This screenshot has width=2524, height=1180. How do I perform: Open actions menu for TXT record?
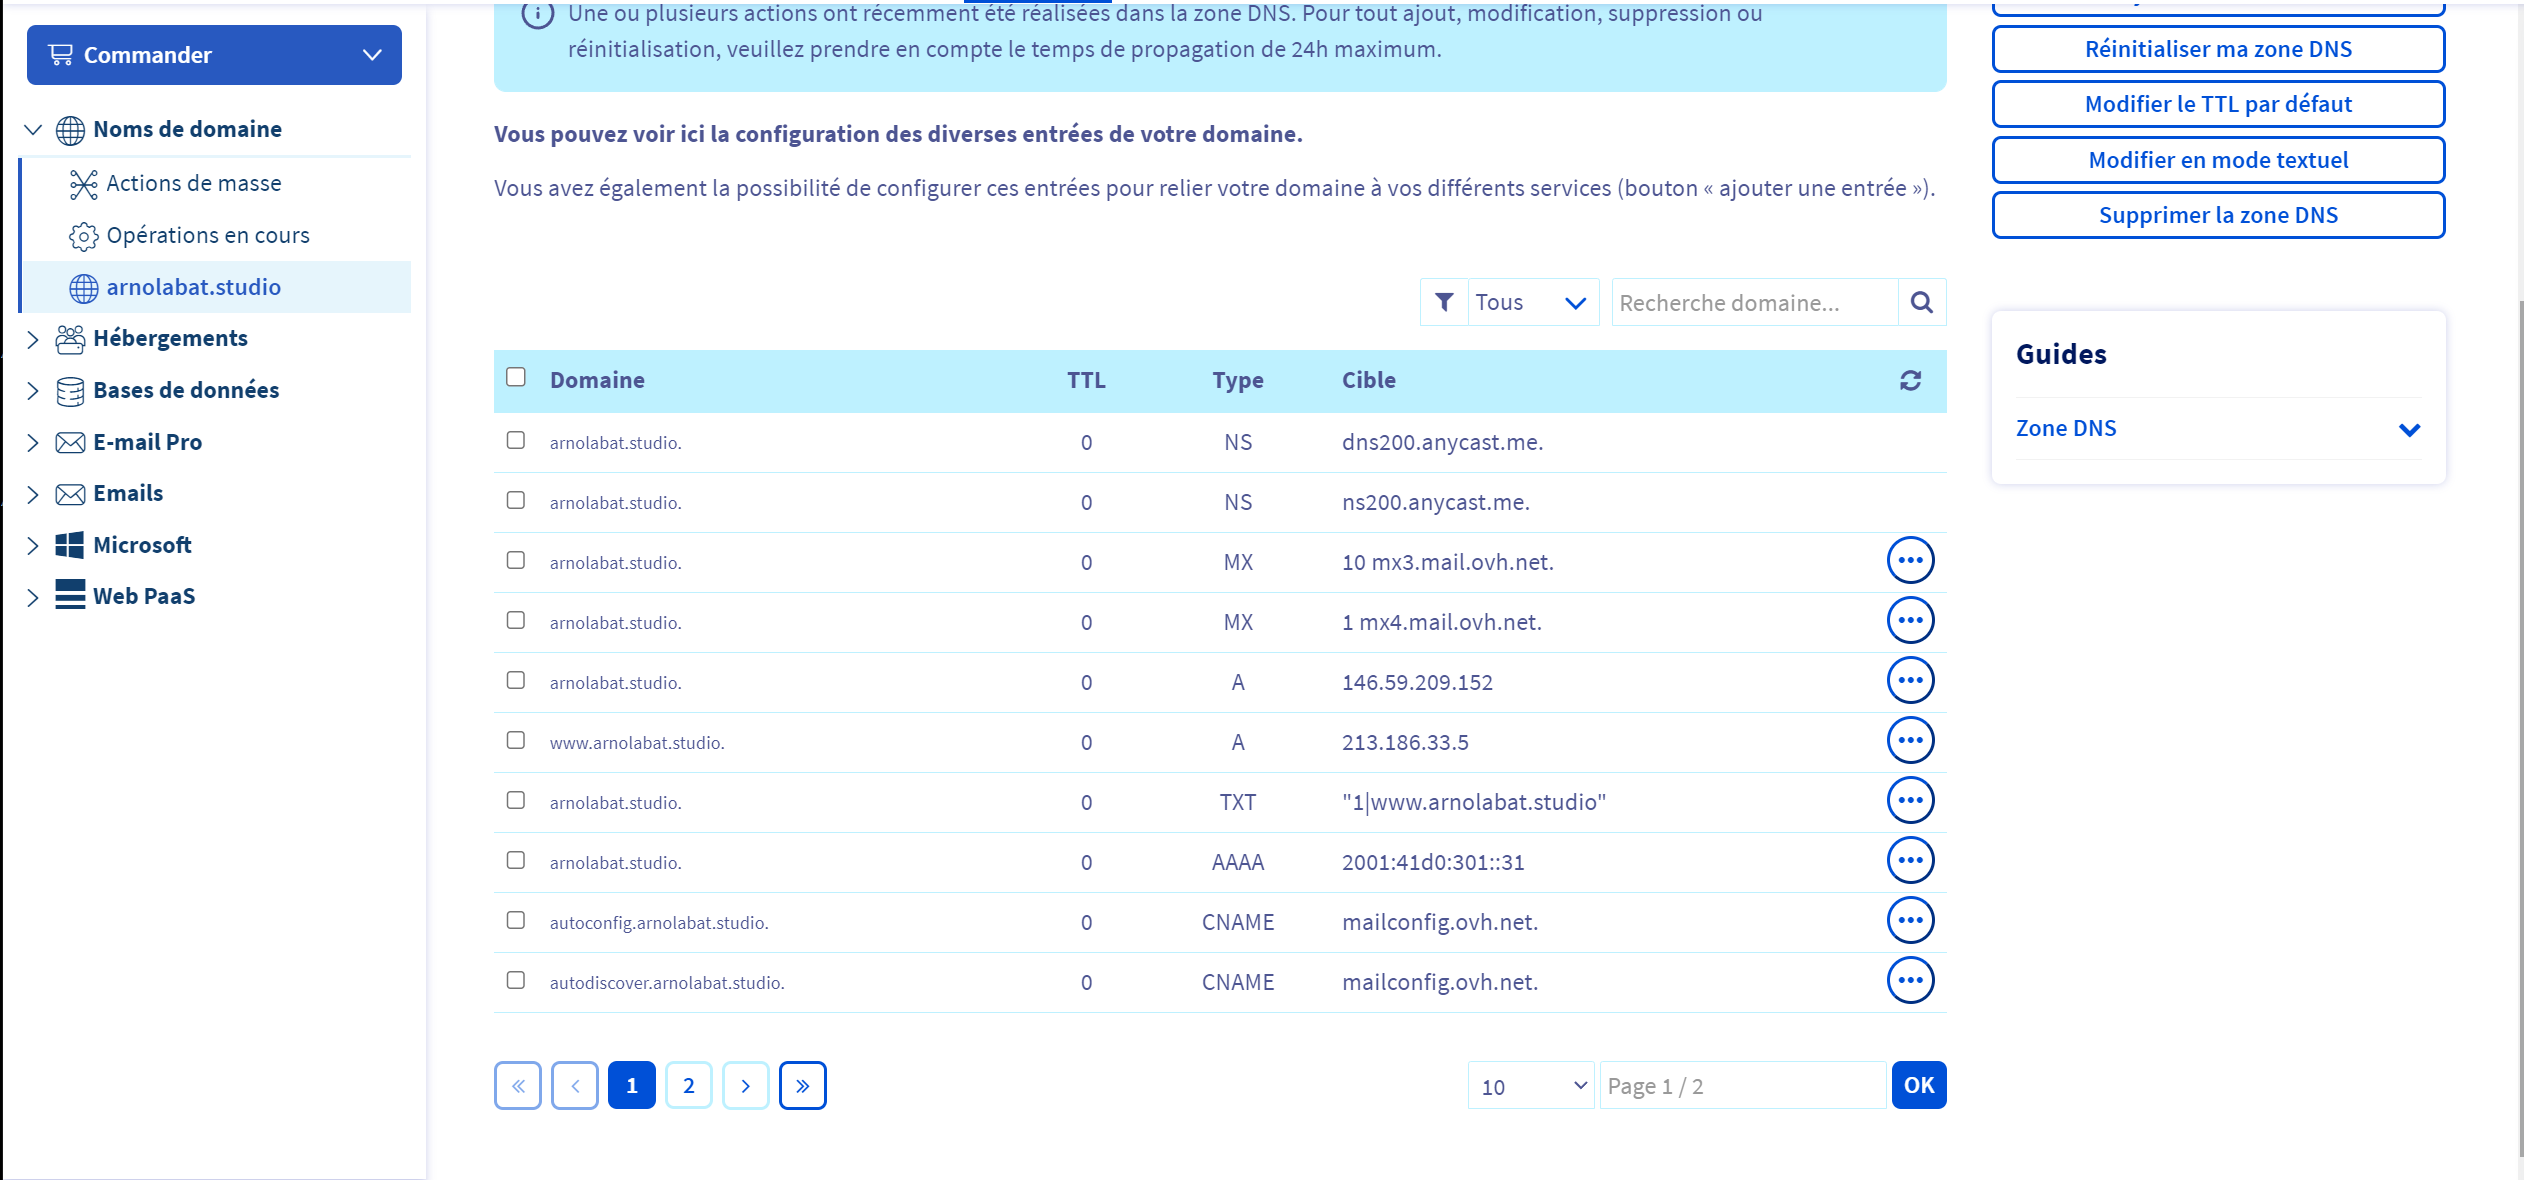(x=1910, y=801)
